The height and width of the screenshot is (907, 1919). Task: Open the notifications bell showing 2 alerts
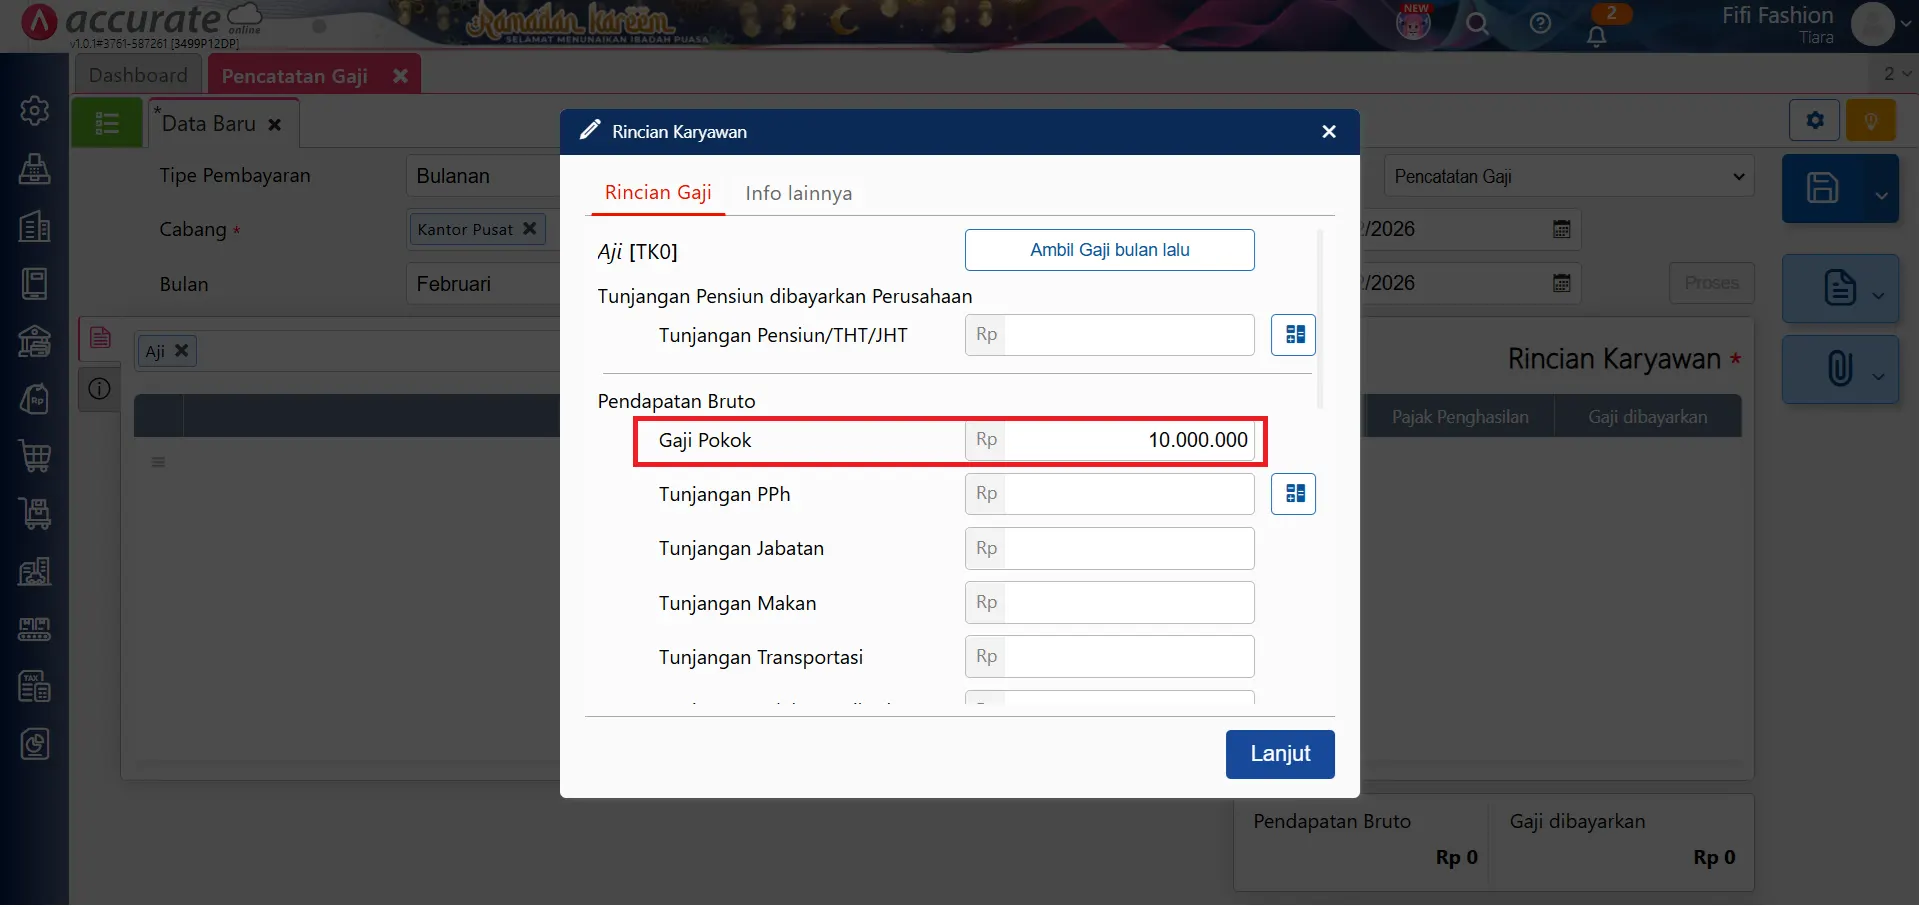[1597, 36]
